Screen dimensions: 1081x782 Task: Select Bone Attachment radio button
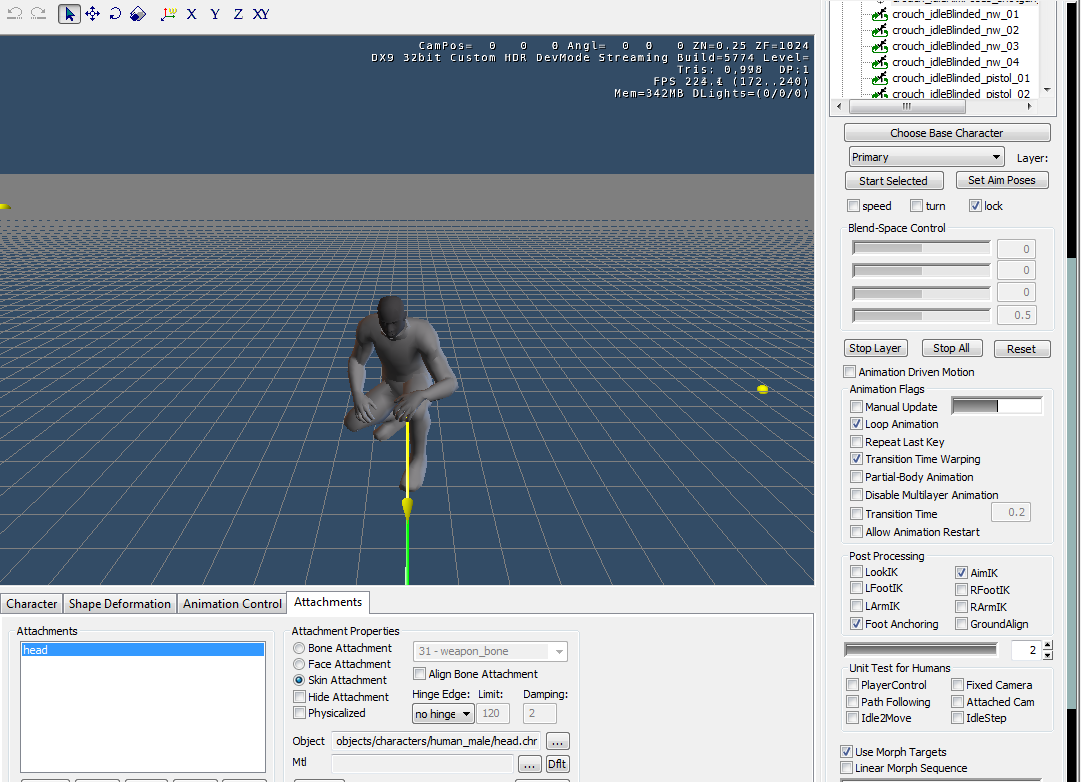299,648
